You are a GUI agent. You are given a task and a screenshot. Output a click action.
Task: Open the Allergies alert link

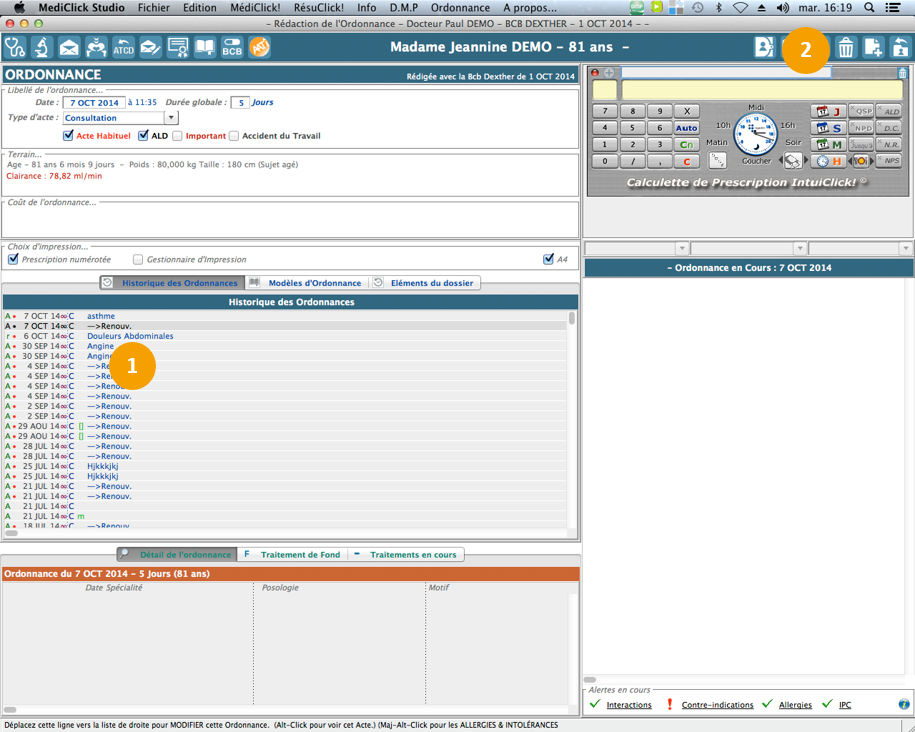(x=795, y=705)
